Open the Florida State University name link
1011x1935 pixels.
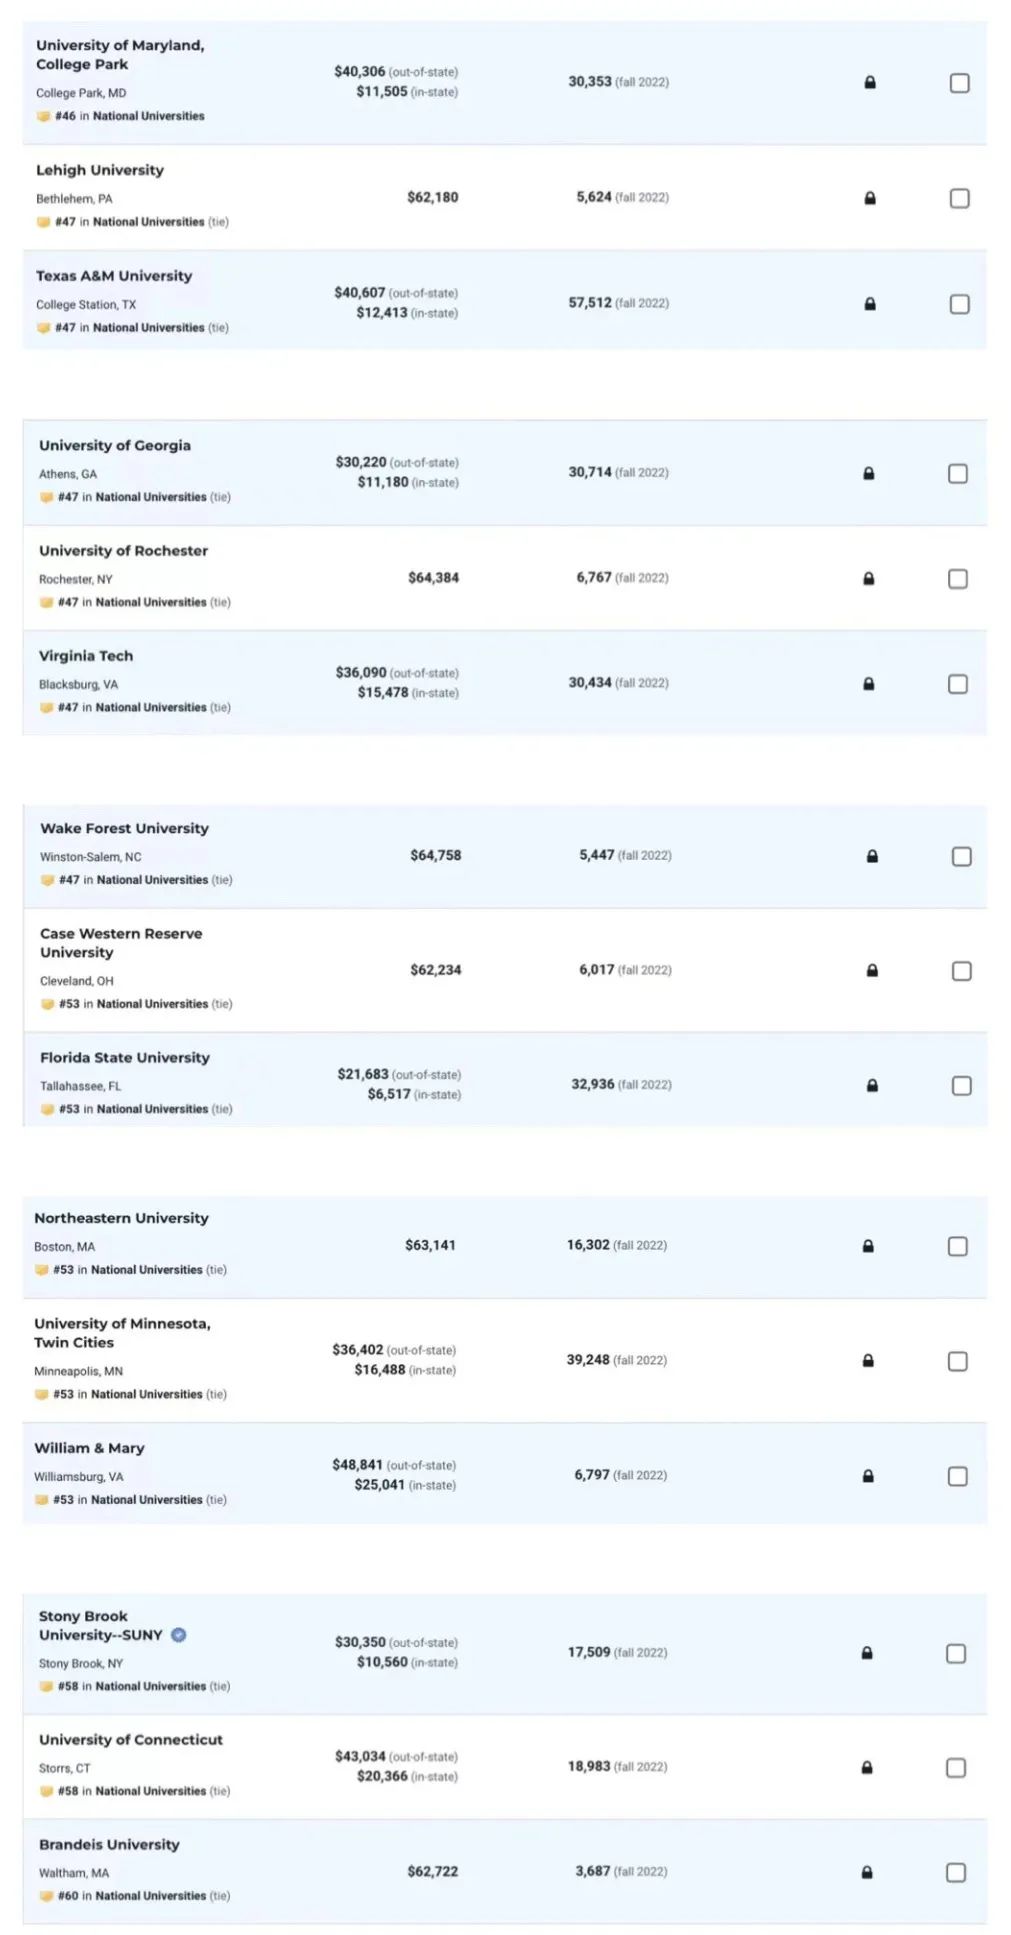(125, 1058)
